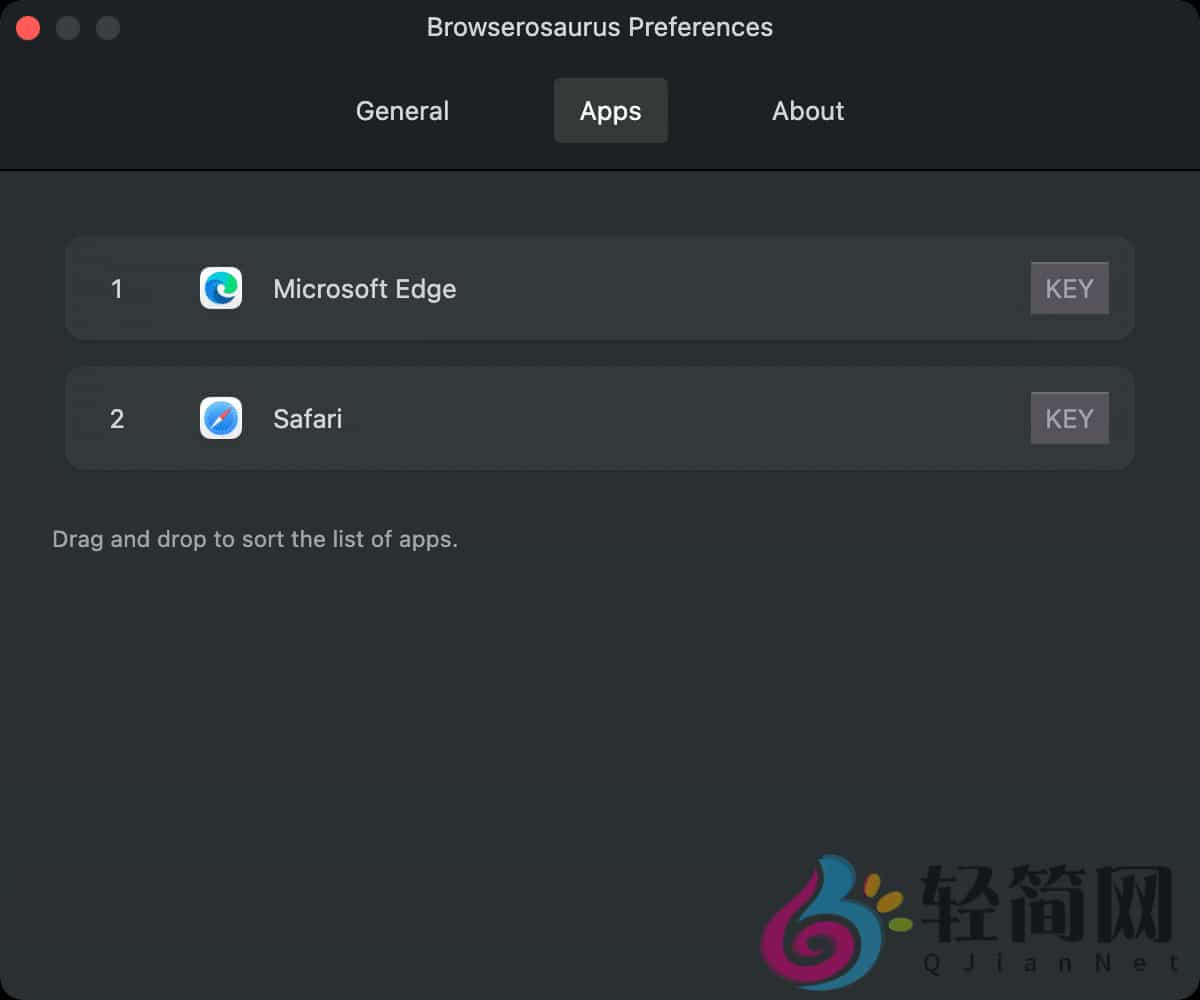This screenshot has height=1000, width=1200.
Task: Click the Safari label text
Action: [x=307, y=419]
